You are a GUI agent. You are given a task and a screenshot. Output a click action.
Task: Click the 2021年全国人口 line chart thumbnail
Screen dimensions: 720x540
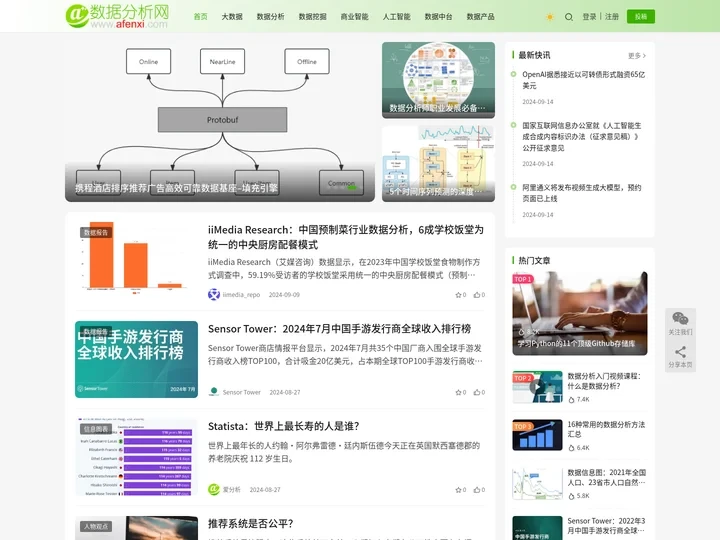(537, 483)
